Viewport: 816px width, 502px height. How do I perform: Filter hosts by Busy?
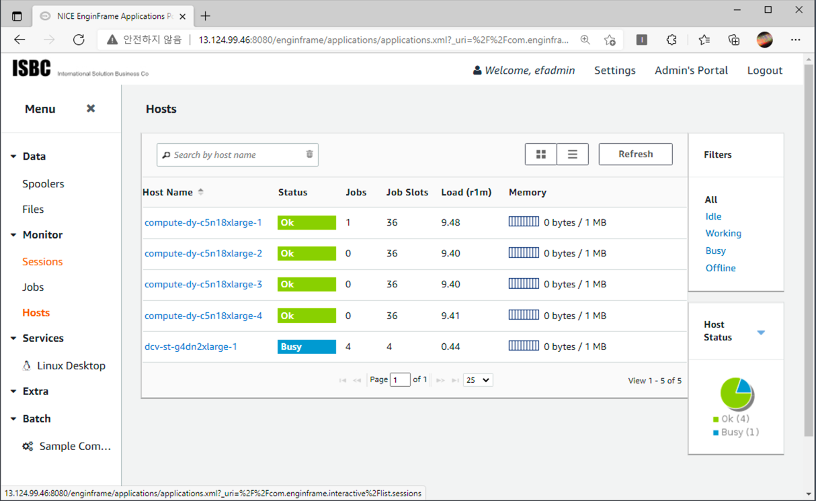[716, 250]
